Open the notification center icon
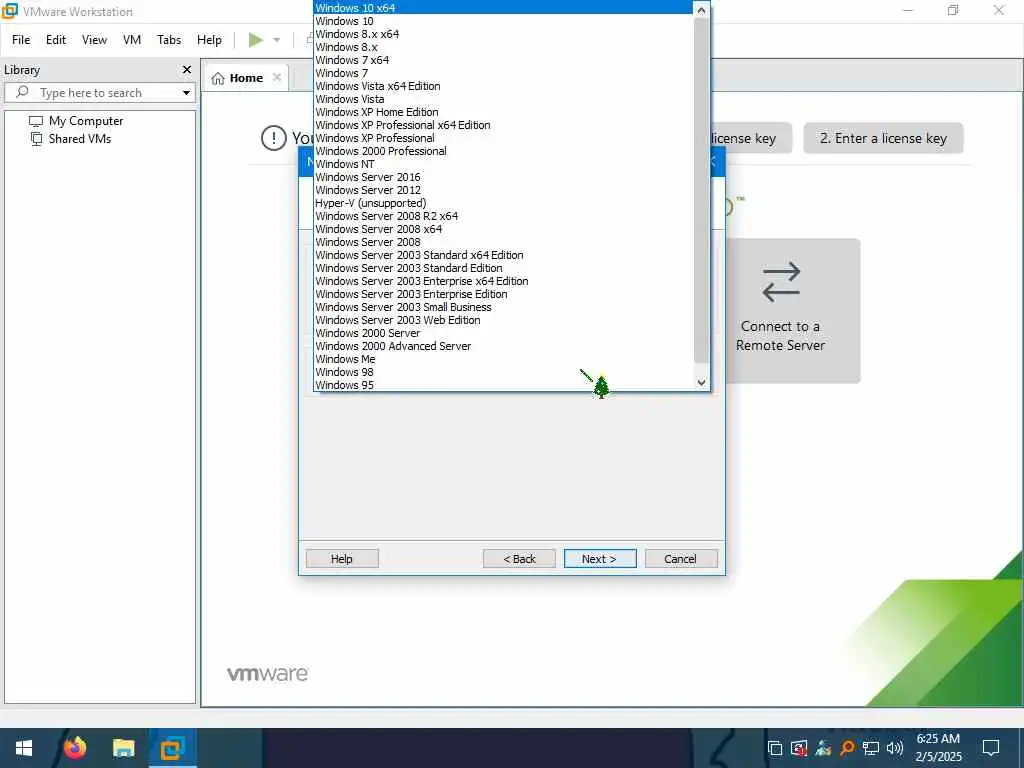This screenshot has width=1024, height=768. point(991,748)
